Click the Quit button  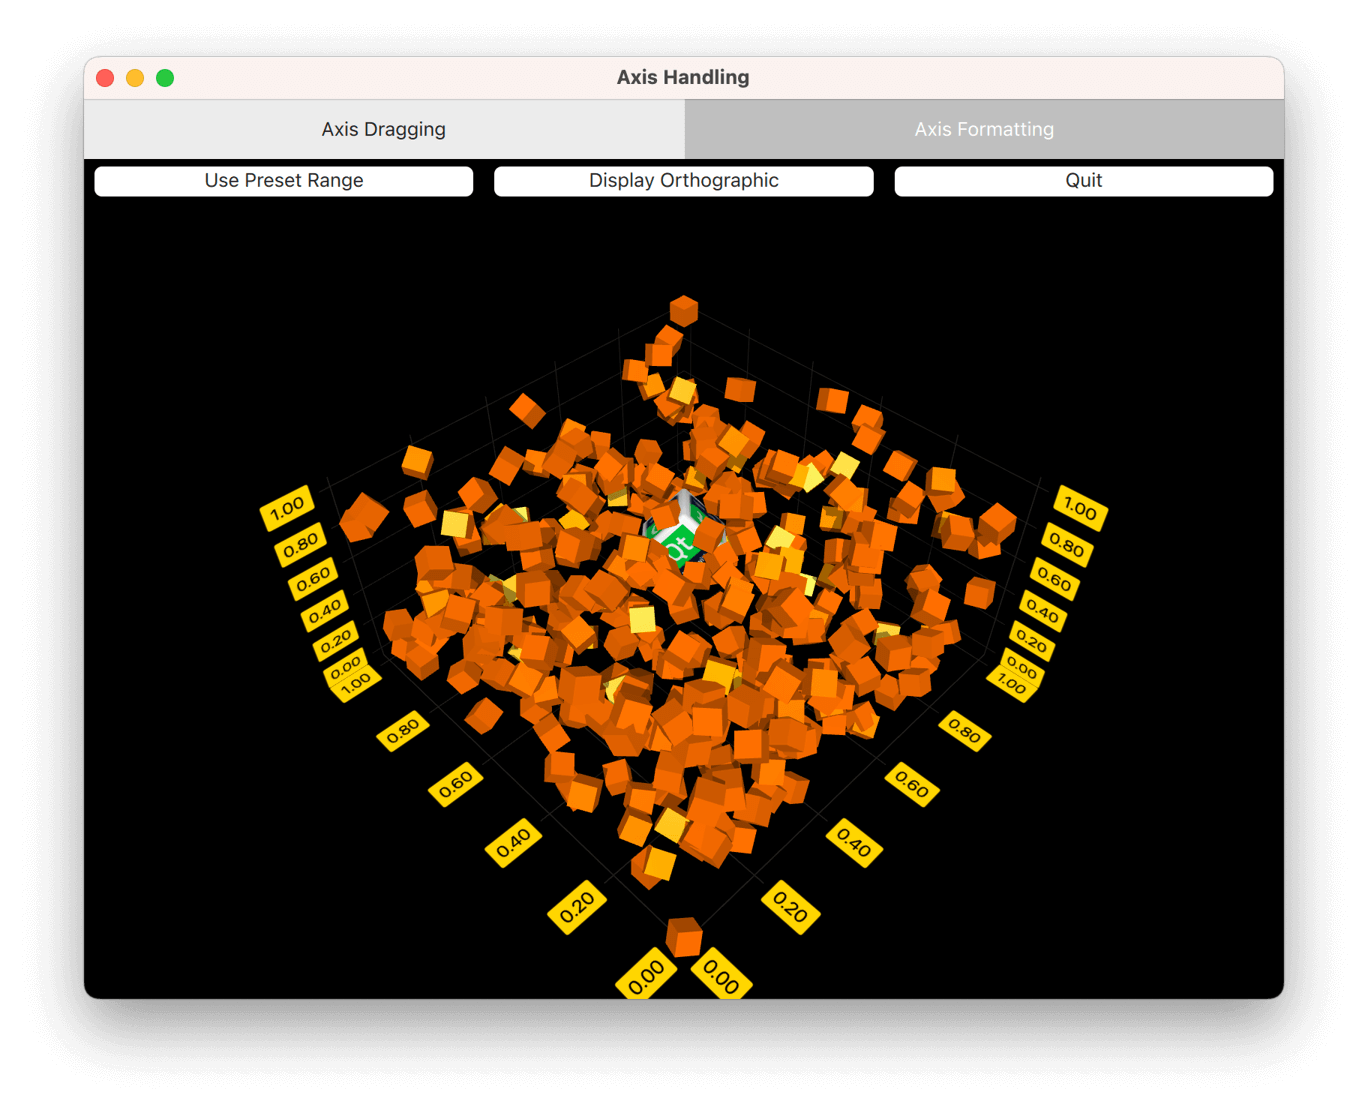click(1083, 181)
